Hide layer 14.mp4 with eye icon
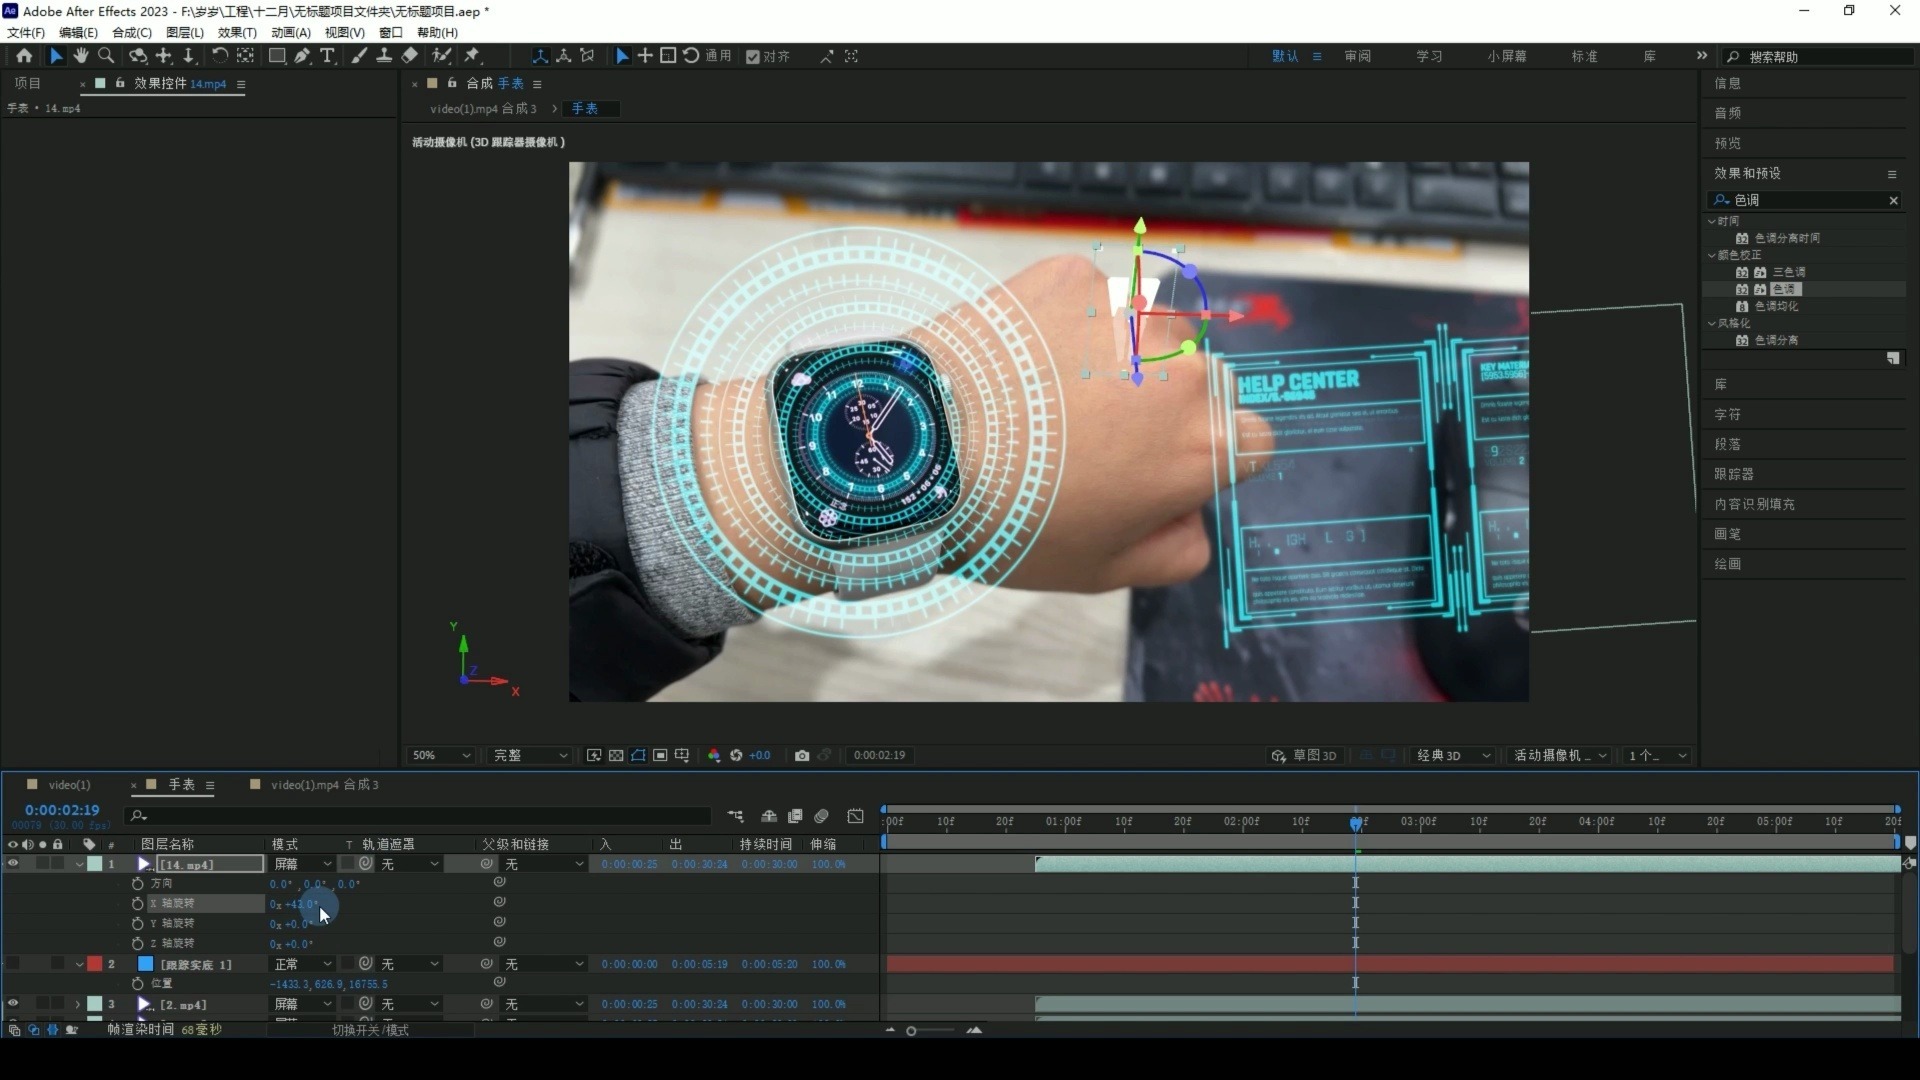The height and width of the screenshot is (1080, 1920). point(13,864)
